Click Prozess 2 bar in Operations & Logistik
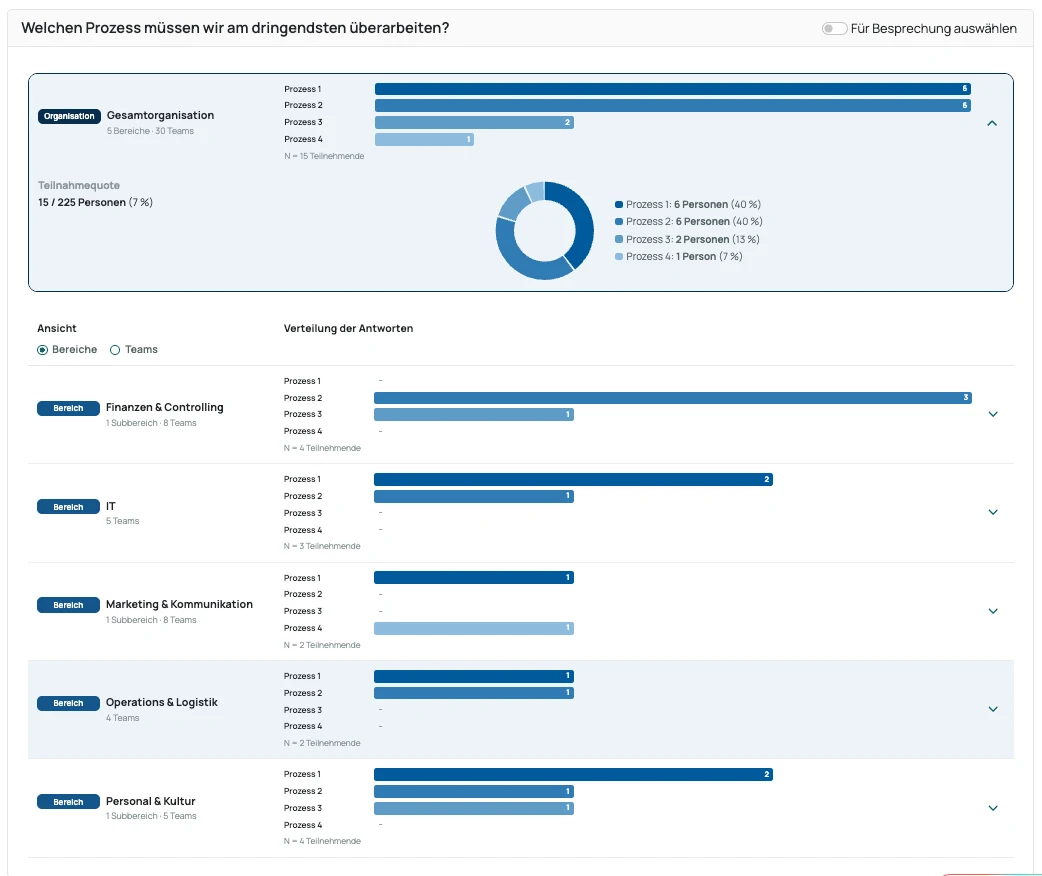This screenshot has height=876, width=1042. tap(474, 693)
